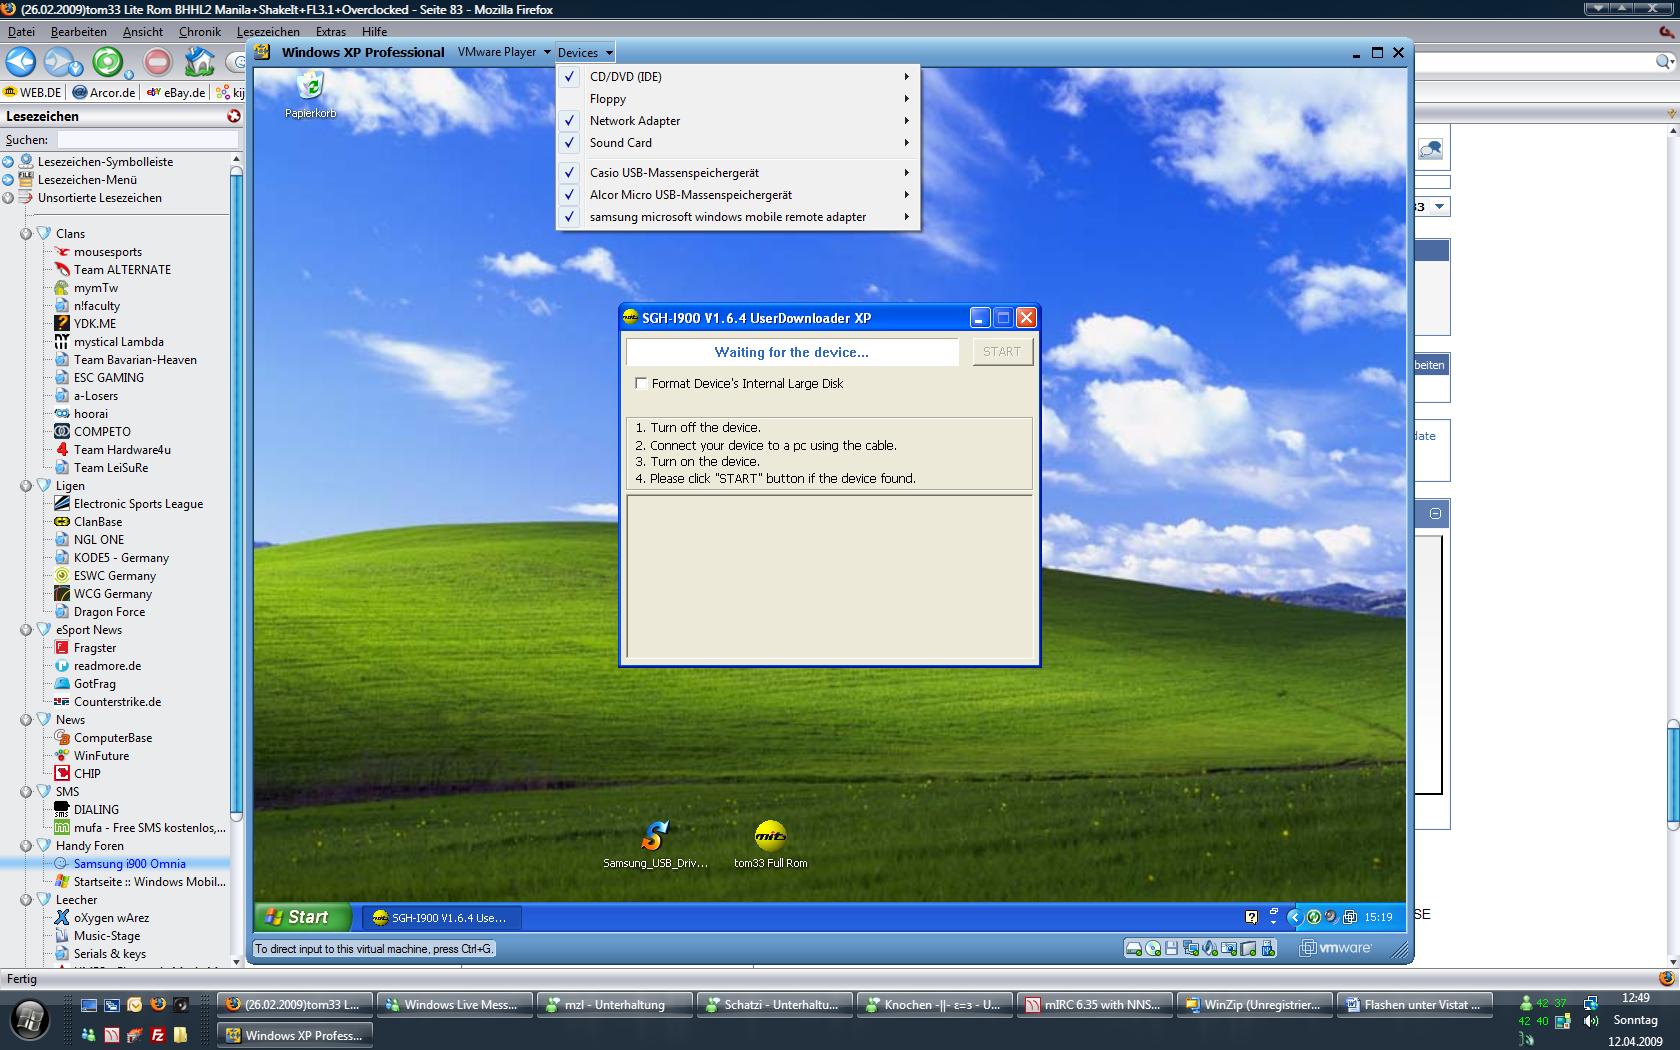Open Floppy submenu entry
This screenshot has height=1050, width=1680.
pos(738,99)
